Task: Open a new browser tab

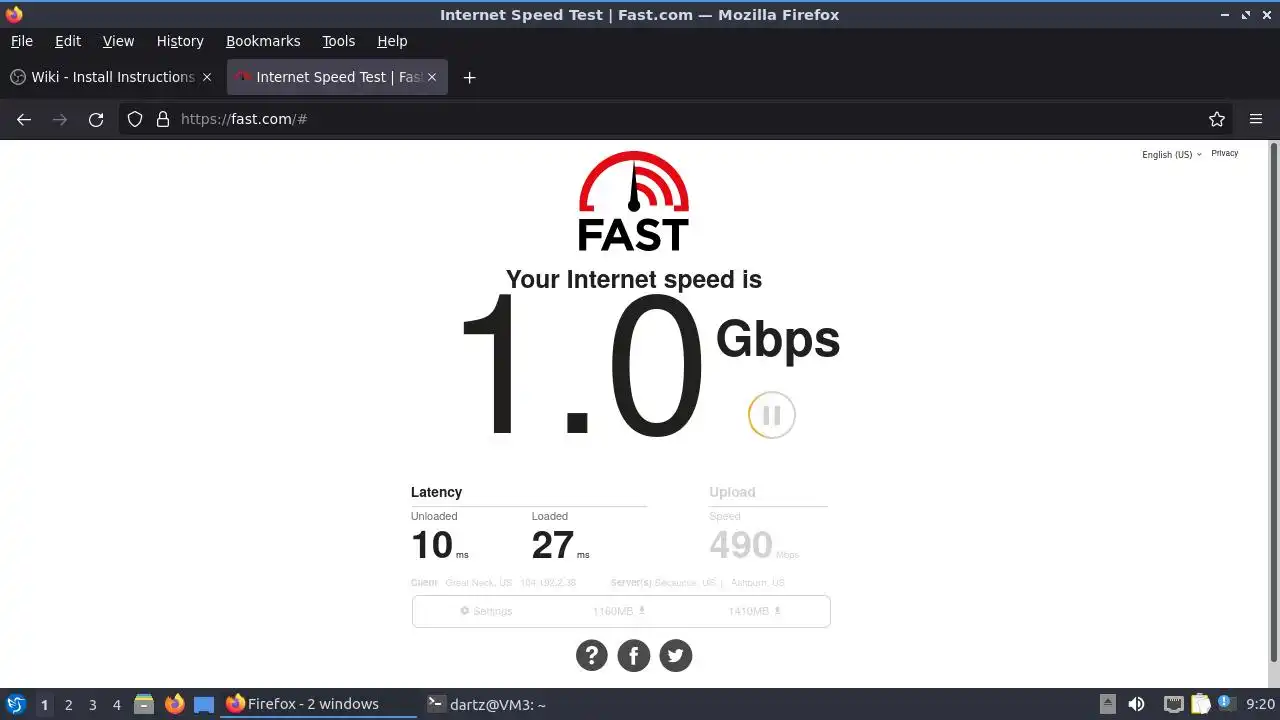Action: pos(469,77)
